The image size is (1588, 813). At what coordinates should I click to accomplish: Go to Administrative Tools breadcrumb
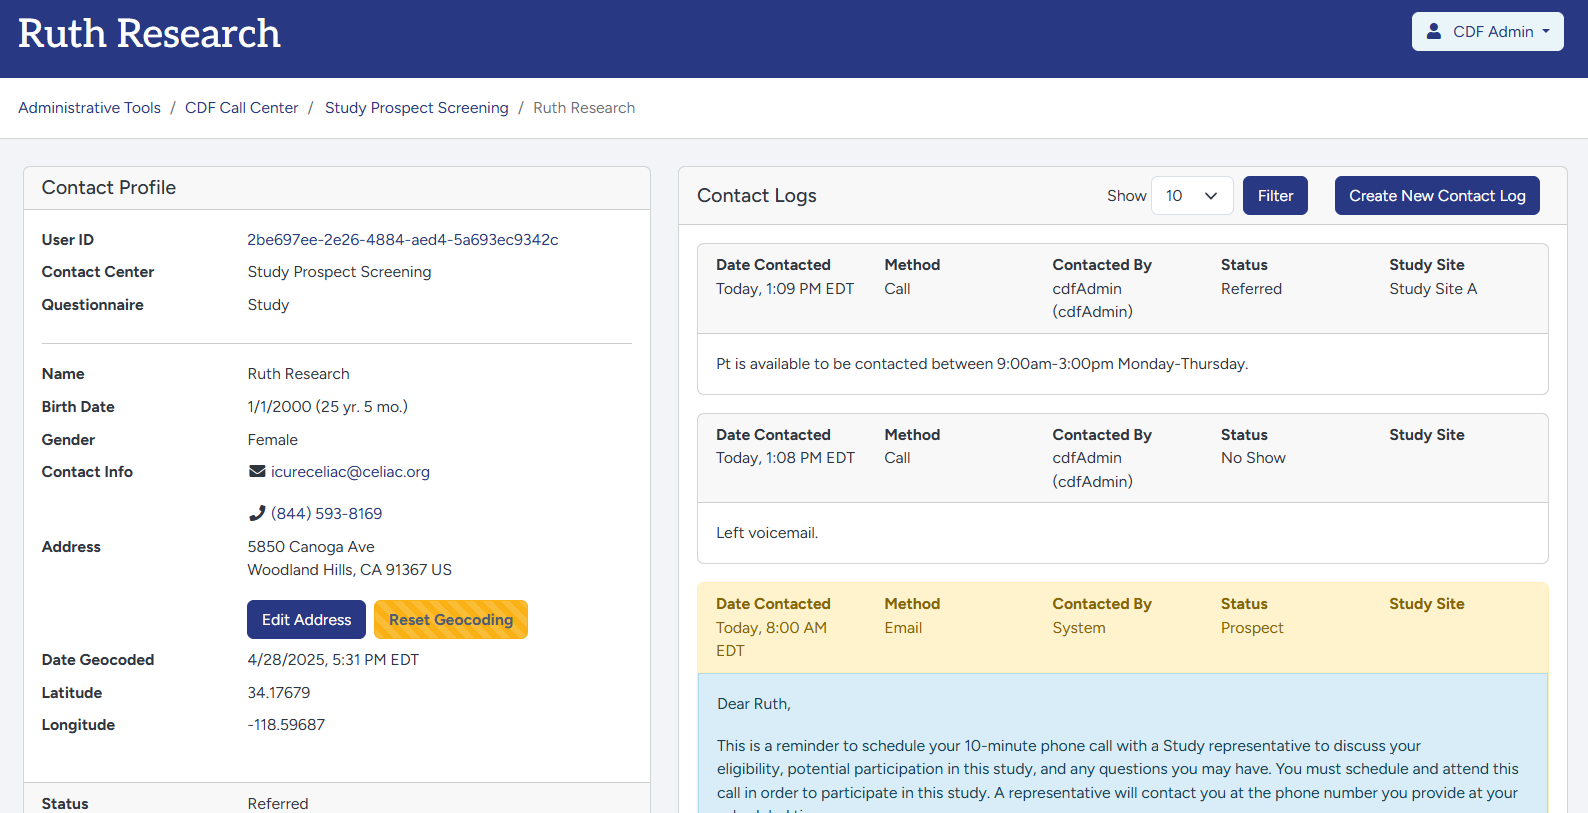(89, 108)
